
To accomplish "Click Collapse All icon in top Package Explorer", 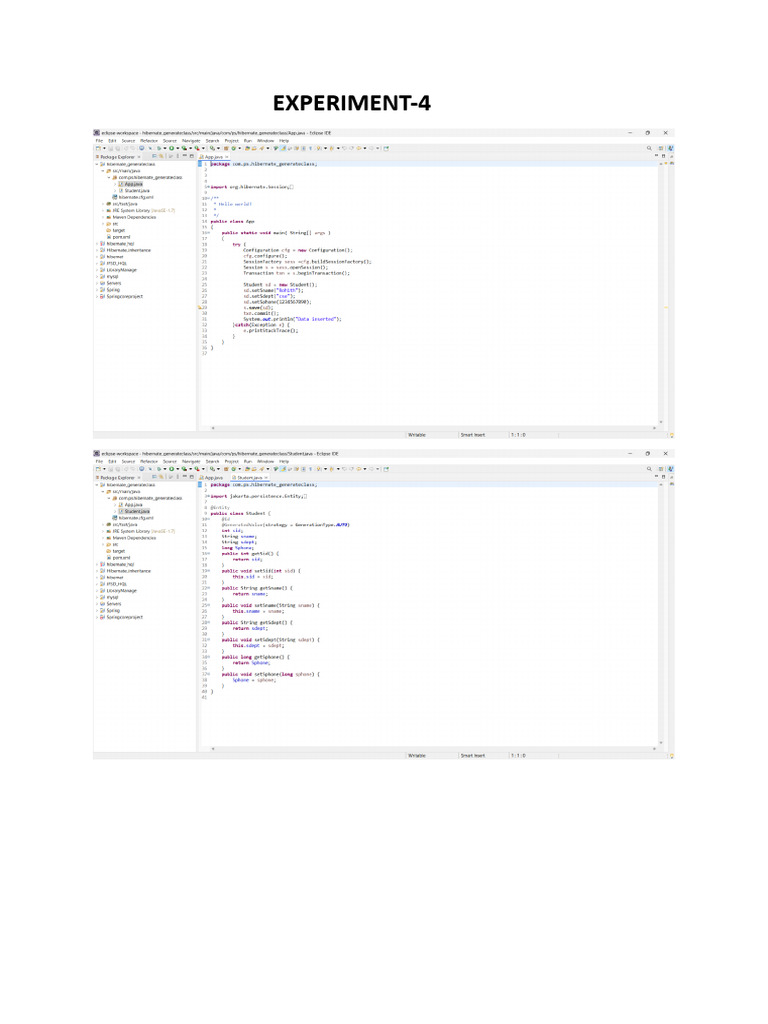I will (x=154, y=157).
